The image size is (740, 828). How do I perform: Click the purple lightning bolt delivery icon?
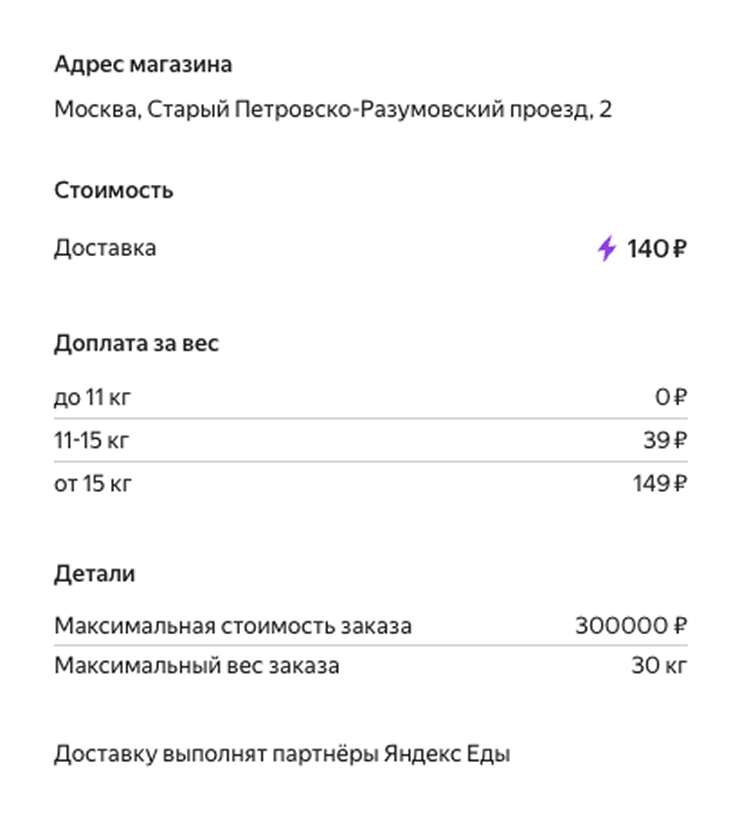pyautogui.click(x=606, y=248)
